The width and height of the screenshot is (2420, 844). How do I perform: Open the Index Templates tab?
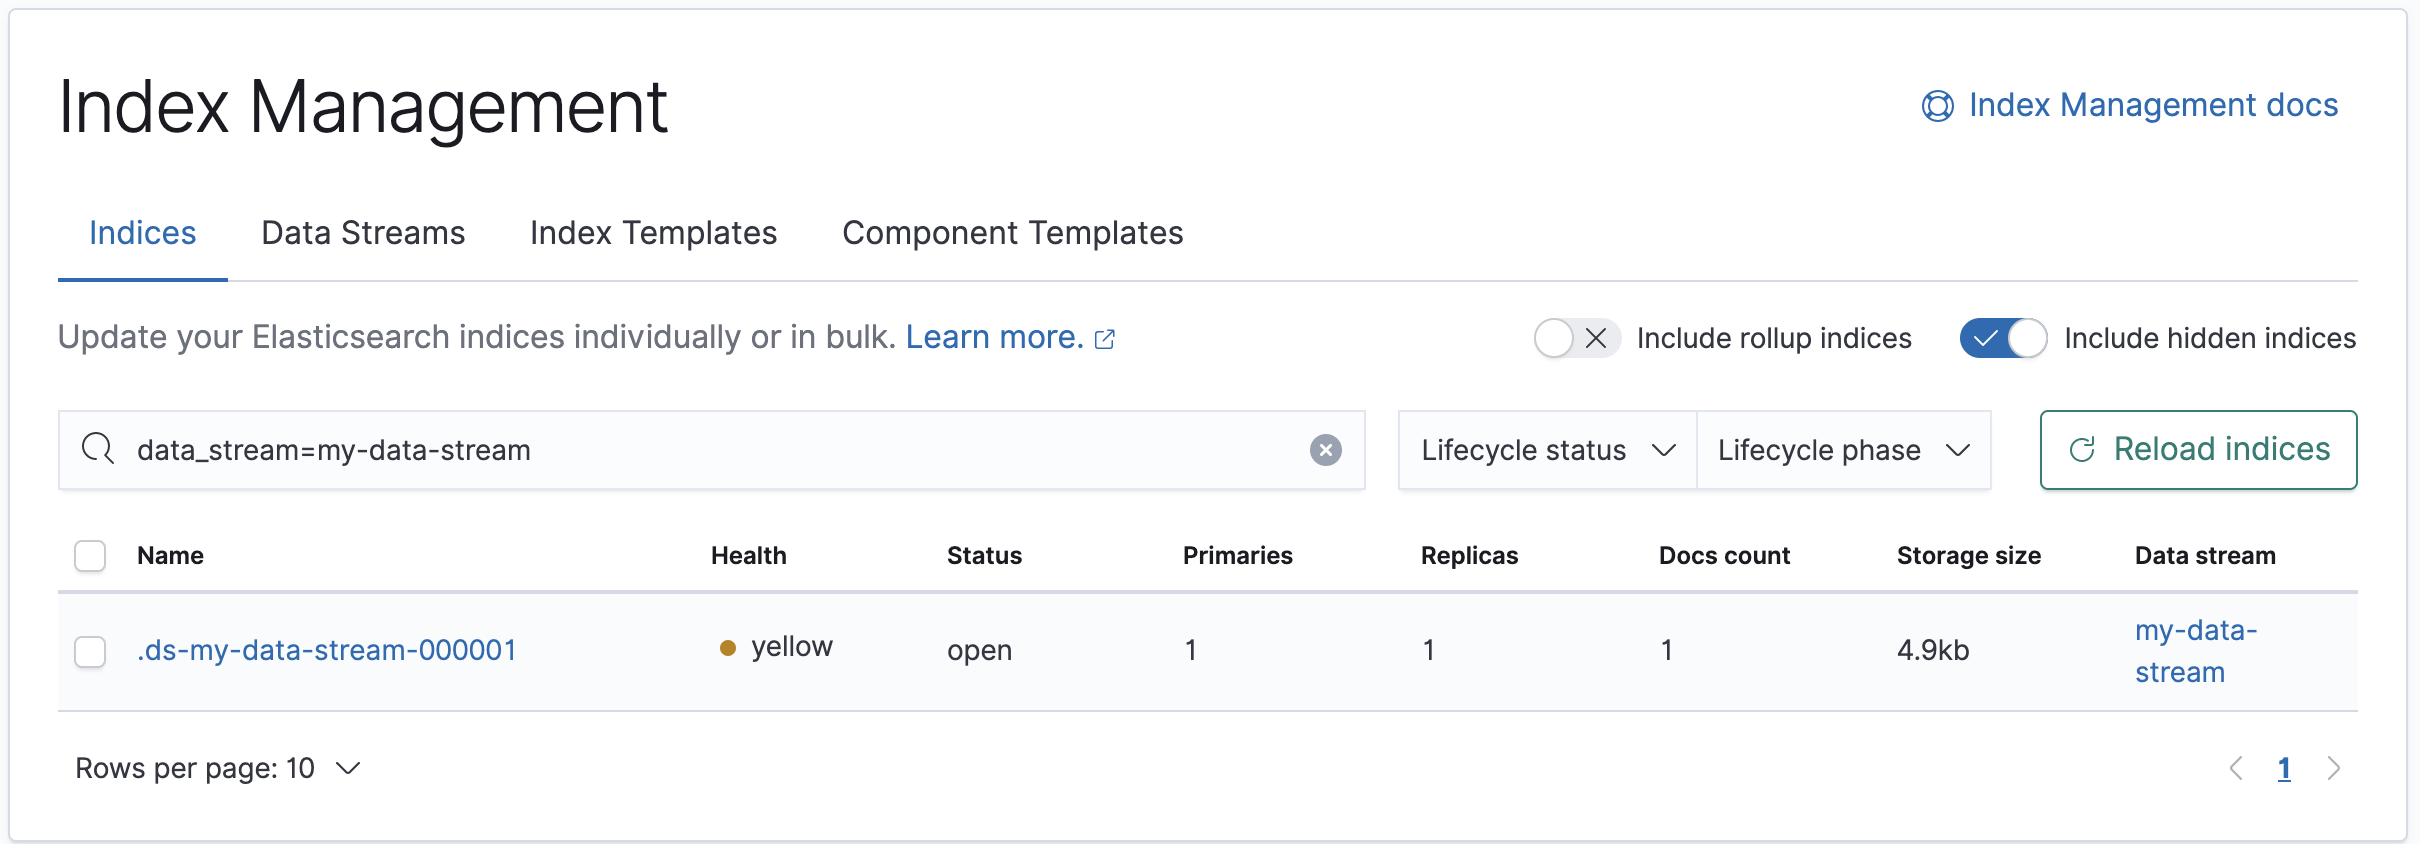tap(653, 233)
